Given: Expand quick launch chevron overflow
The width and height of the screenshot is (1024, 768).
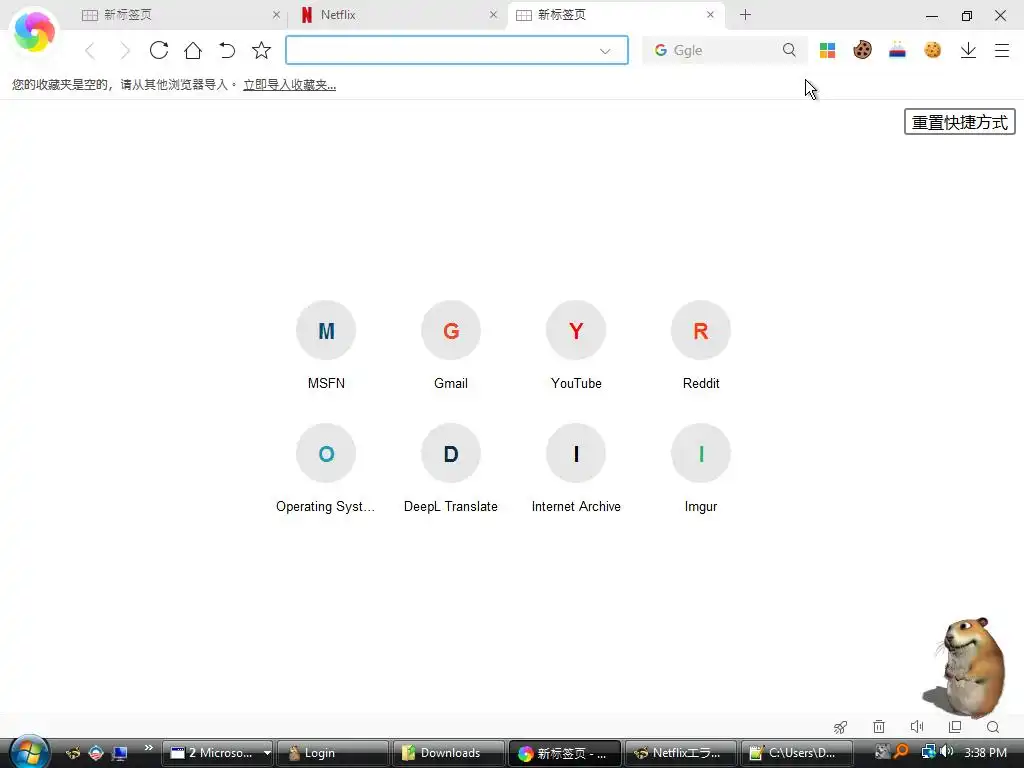Looking at the screenshot, I should pos(148,748).
